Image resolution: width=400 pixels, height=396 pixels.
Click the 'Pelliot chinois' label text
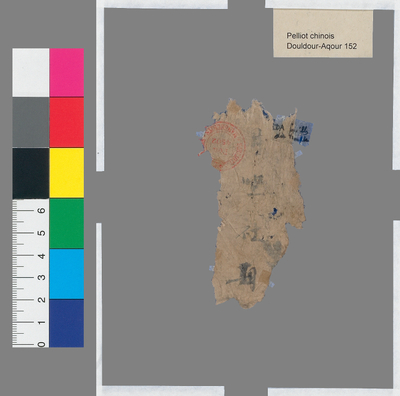click(x=310, y=36)
